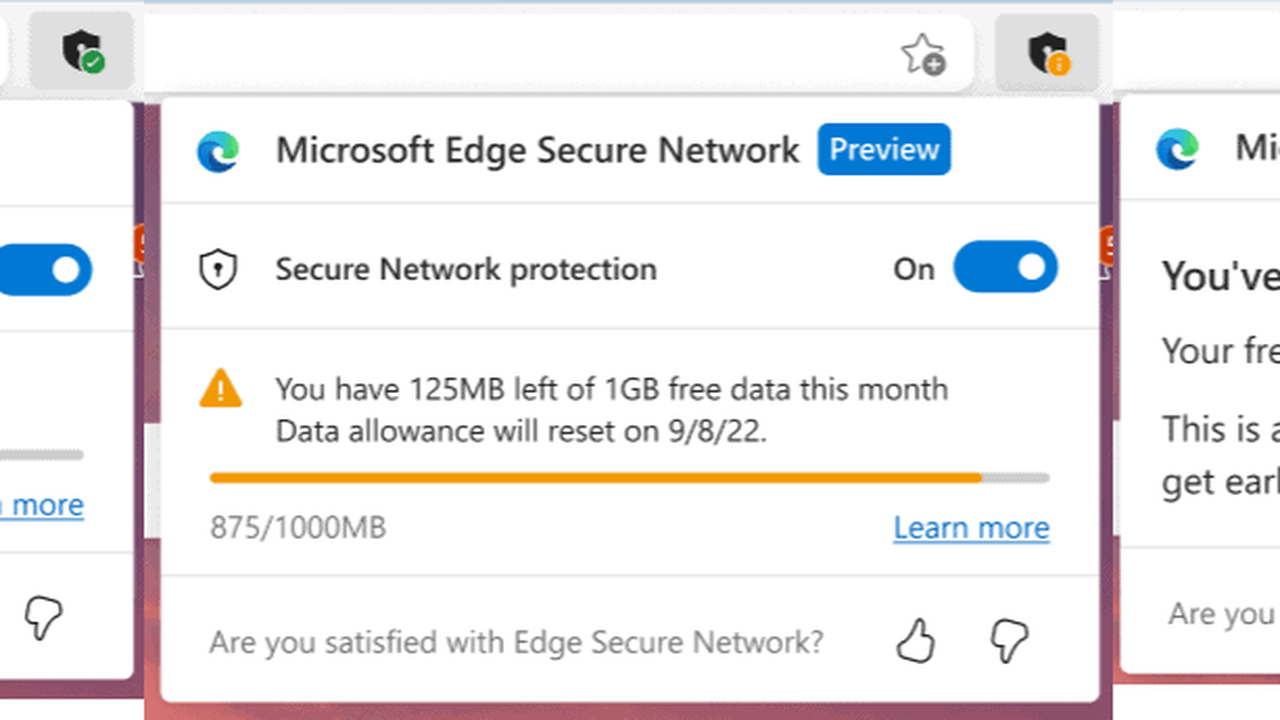Select the shield icon with green checkmark
The height and width of the screenshot is (720, 1280).
coord(80,50)
